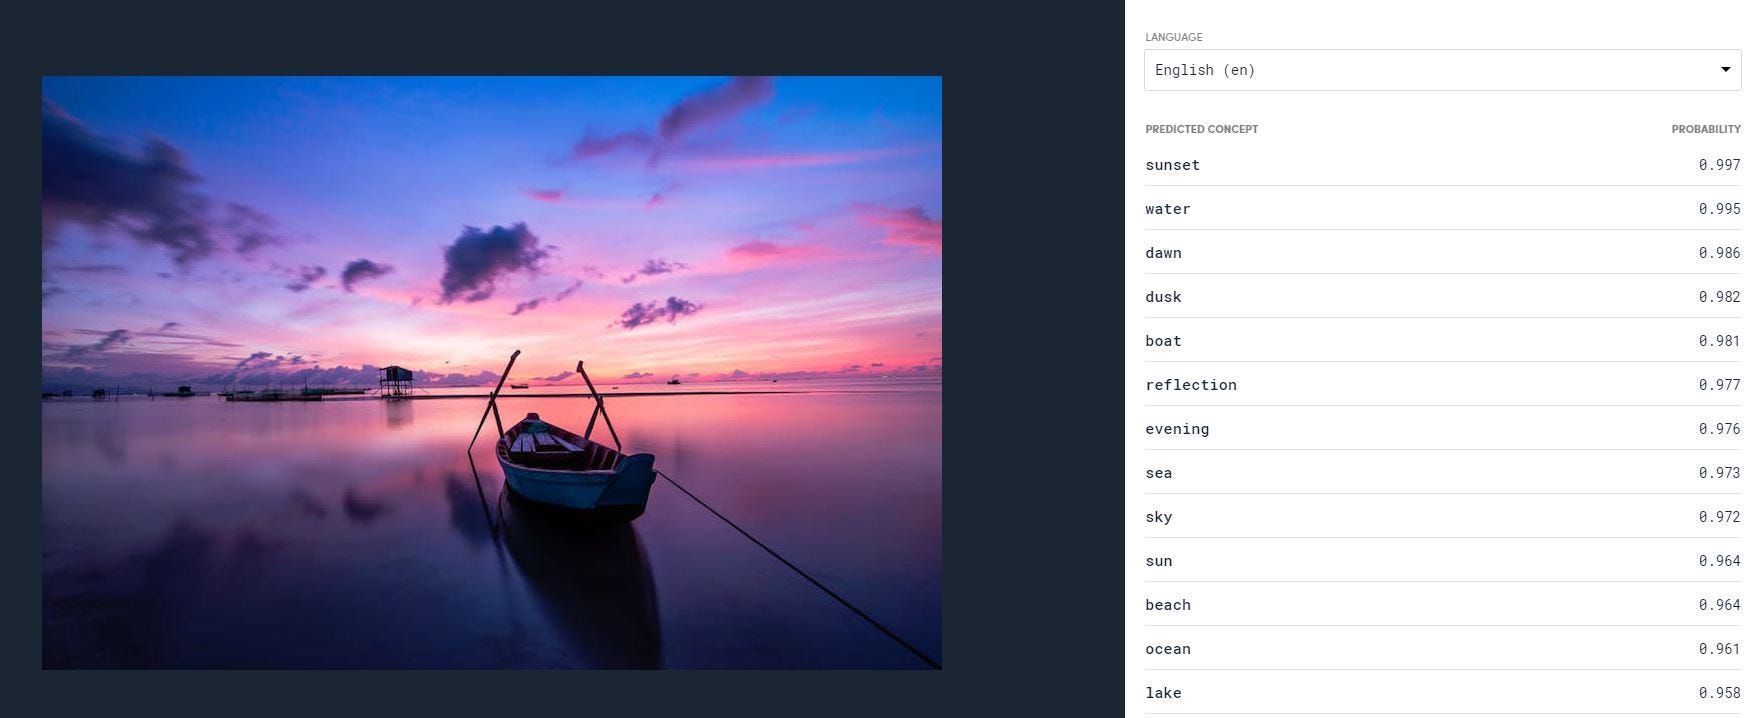The image size is (1761, 718).
Task: Open the Language dropdown arrow
Action: pyautogui.click(x=1725, y=70)
